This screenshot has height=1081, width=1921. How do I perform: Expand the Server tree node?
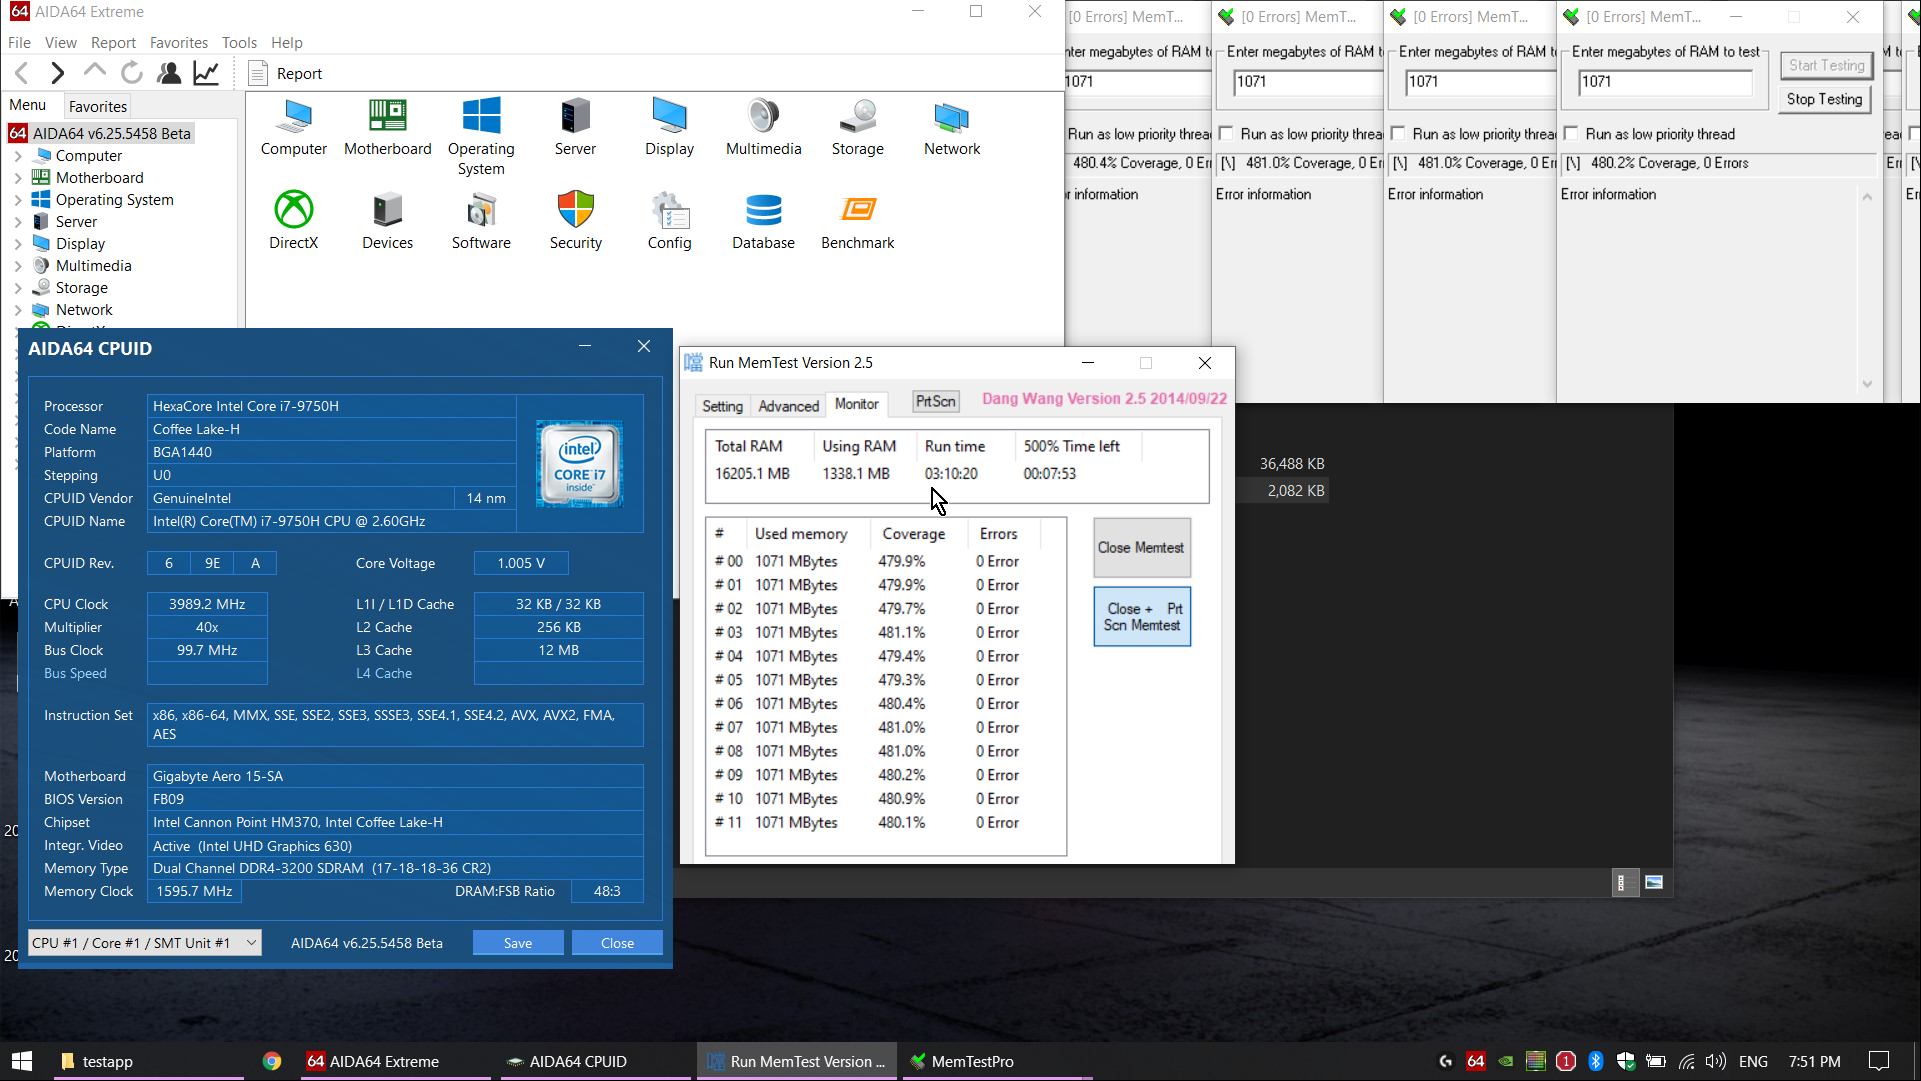pos(18,222)
